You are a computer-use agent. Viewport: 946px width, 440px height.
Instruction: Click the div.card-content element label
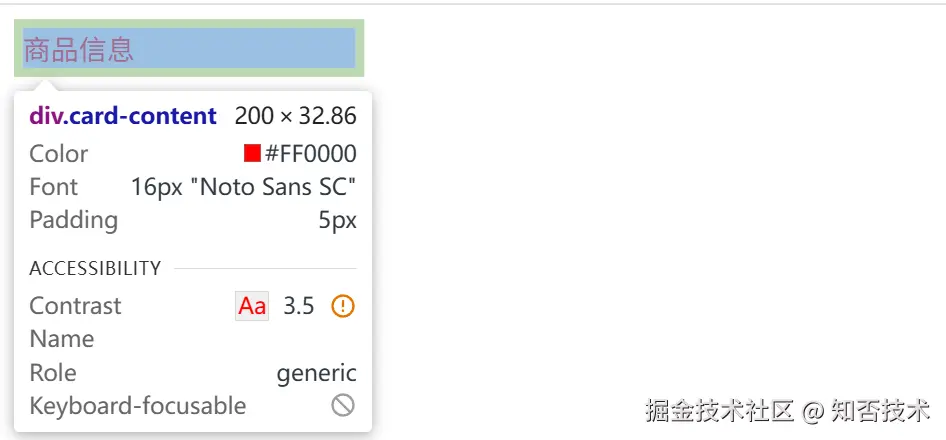click(123, 116)
